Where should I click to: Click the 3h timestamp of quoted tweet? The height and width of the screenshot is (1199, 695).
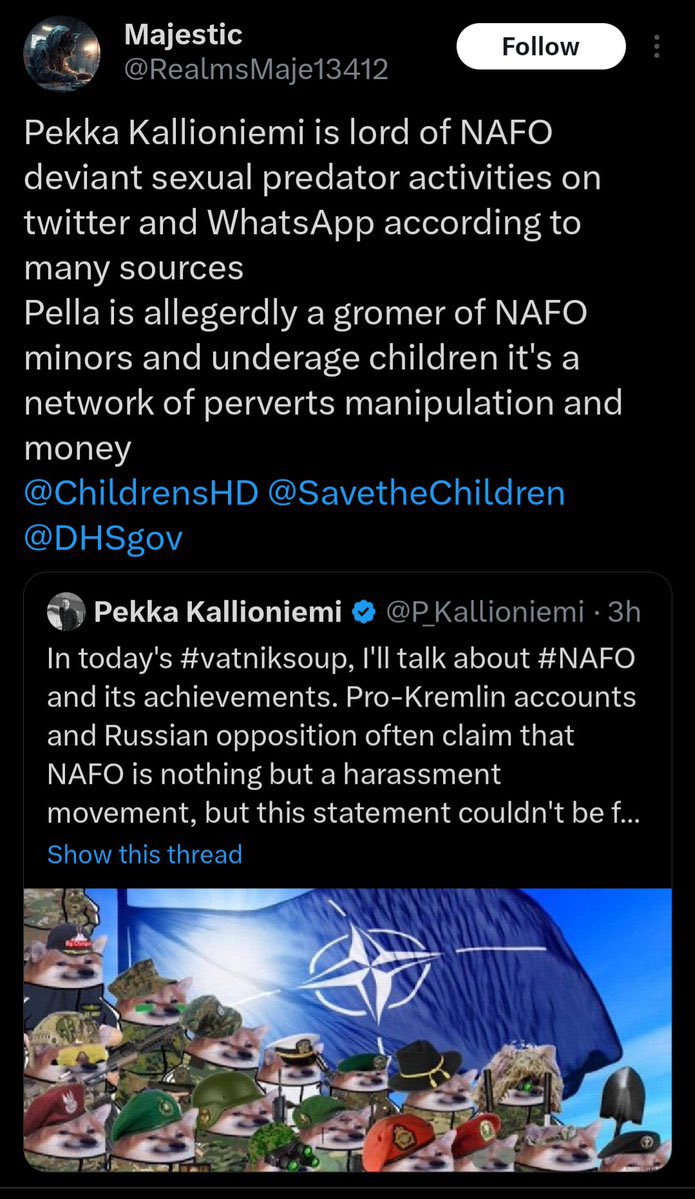point(624,612)
